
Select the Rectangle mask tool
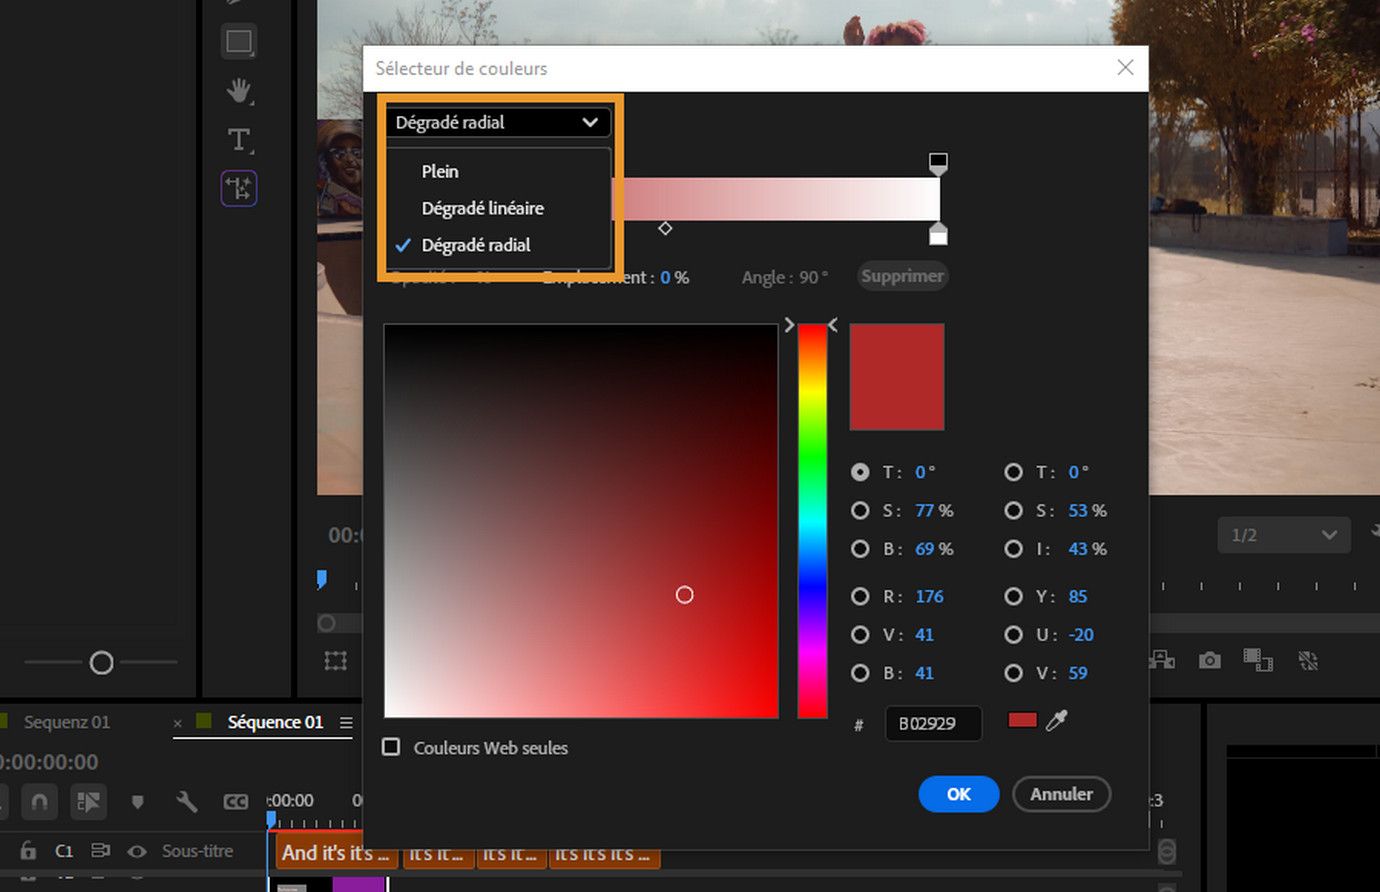pyautogui.click(x=238, y=42)
